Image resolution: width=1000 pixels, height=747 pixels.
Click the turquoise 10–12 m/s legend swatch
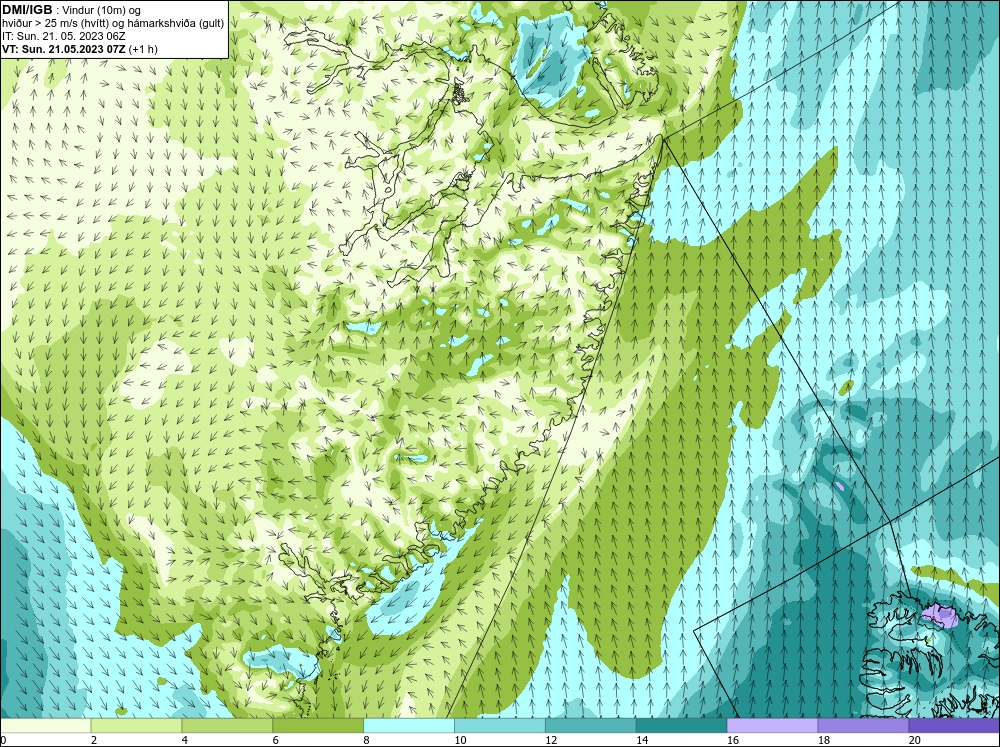(499, 726)
